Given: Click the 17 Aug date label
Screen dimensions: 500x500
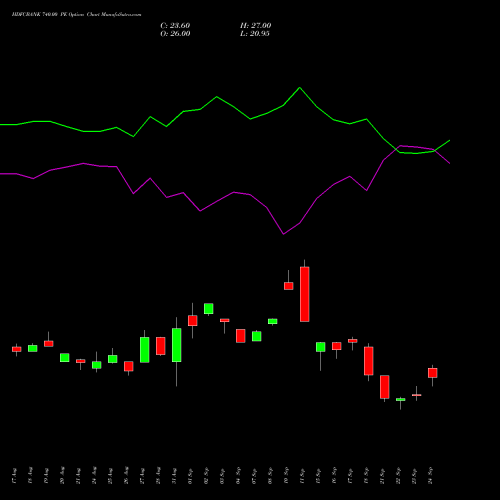Looking at the screenshot, I should pyautogui.click(x=14, y=476).
